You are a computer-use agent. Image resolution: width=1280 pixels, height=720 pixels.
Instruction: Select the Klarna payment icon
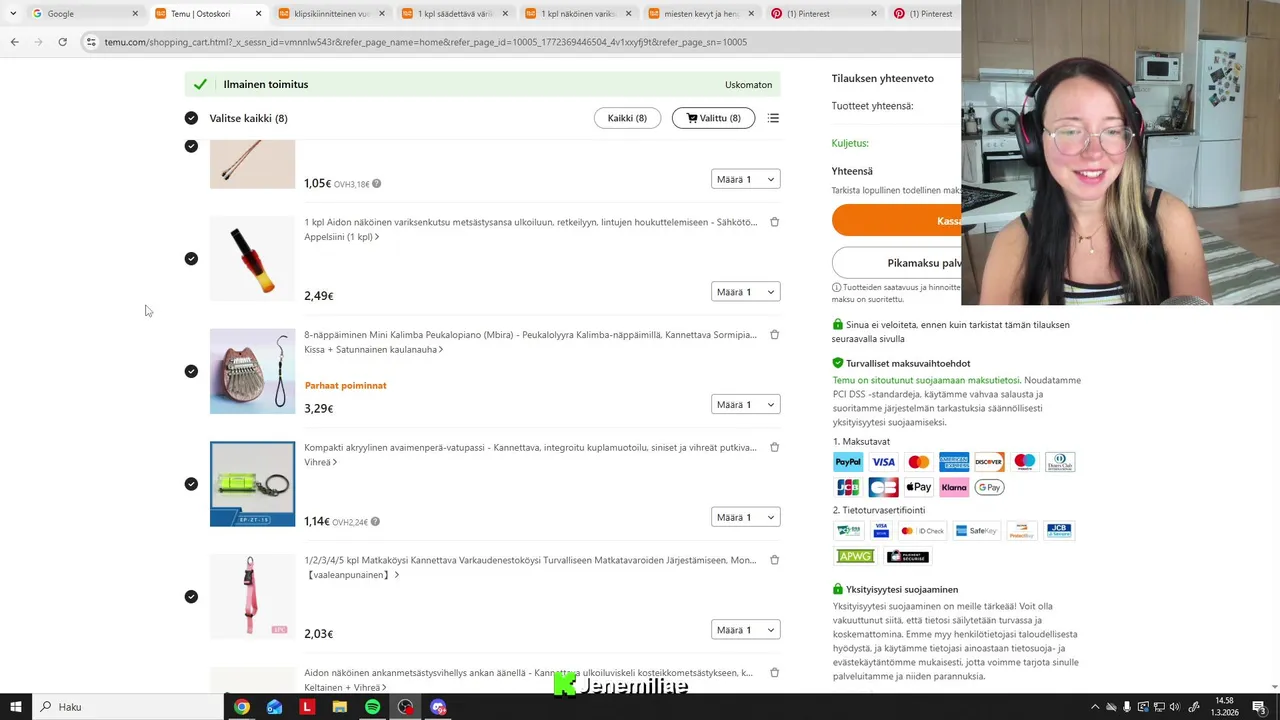click(954, 487)
